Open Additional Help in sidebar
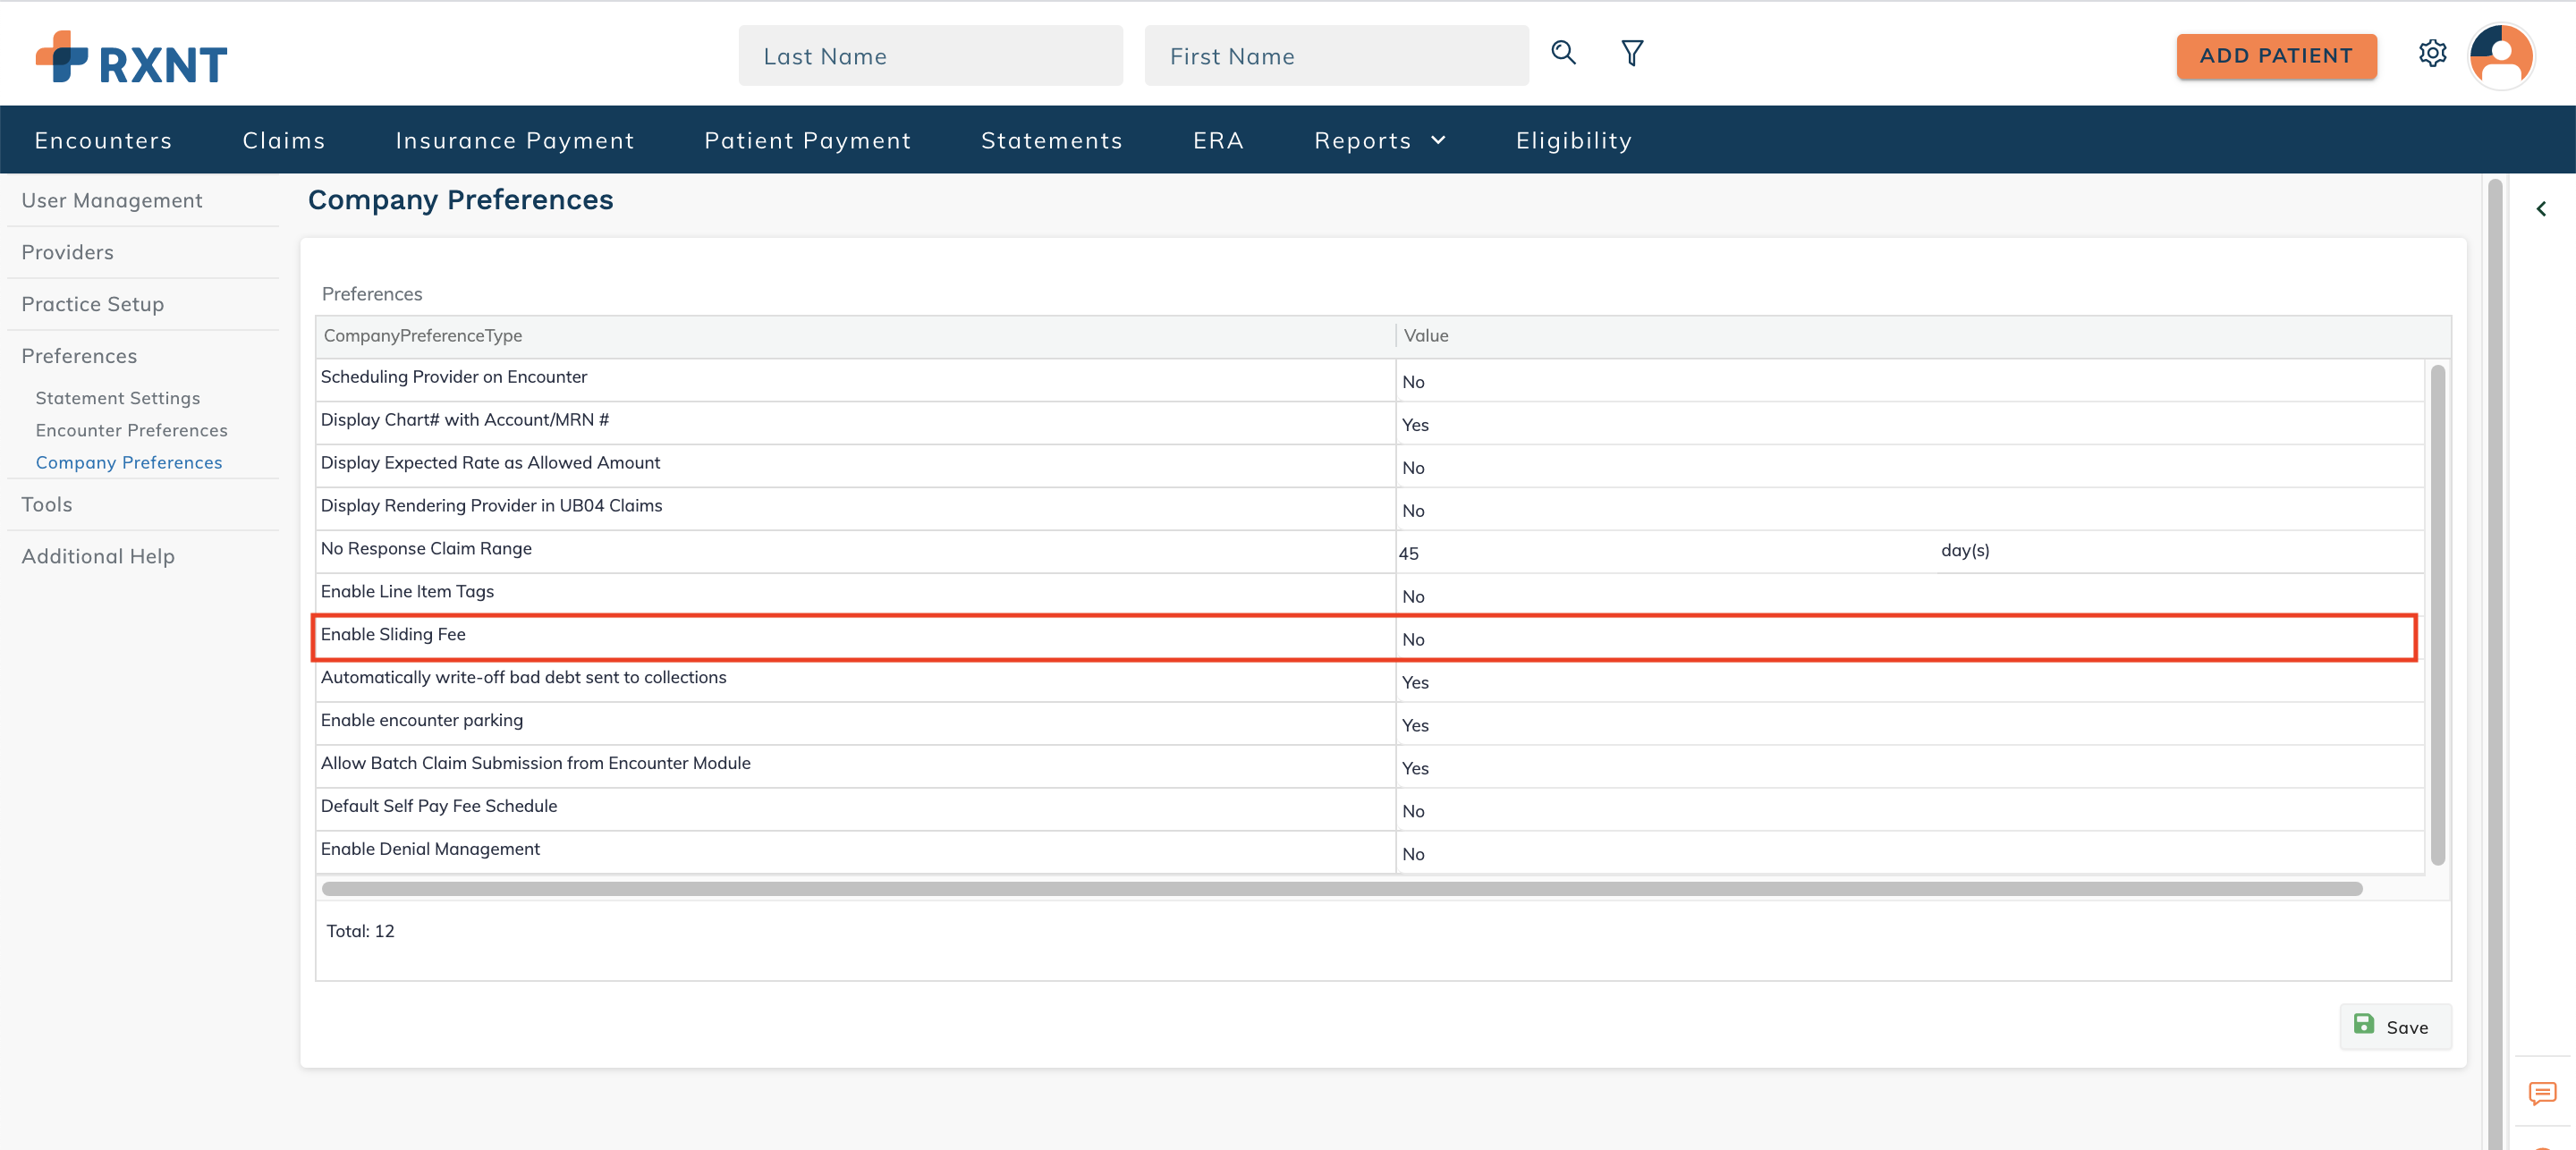Image resolution: width=2576 pixels, height=1150 pixels. click(x=97, y=556)
